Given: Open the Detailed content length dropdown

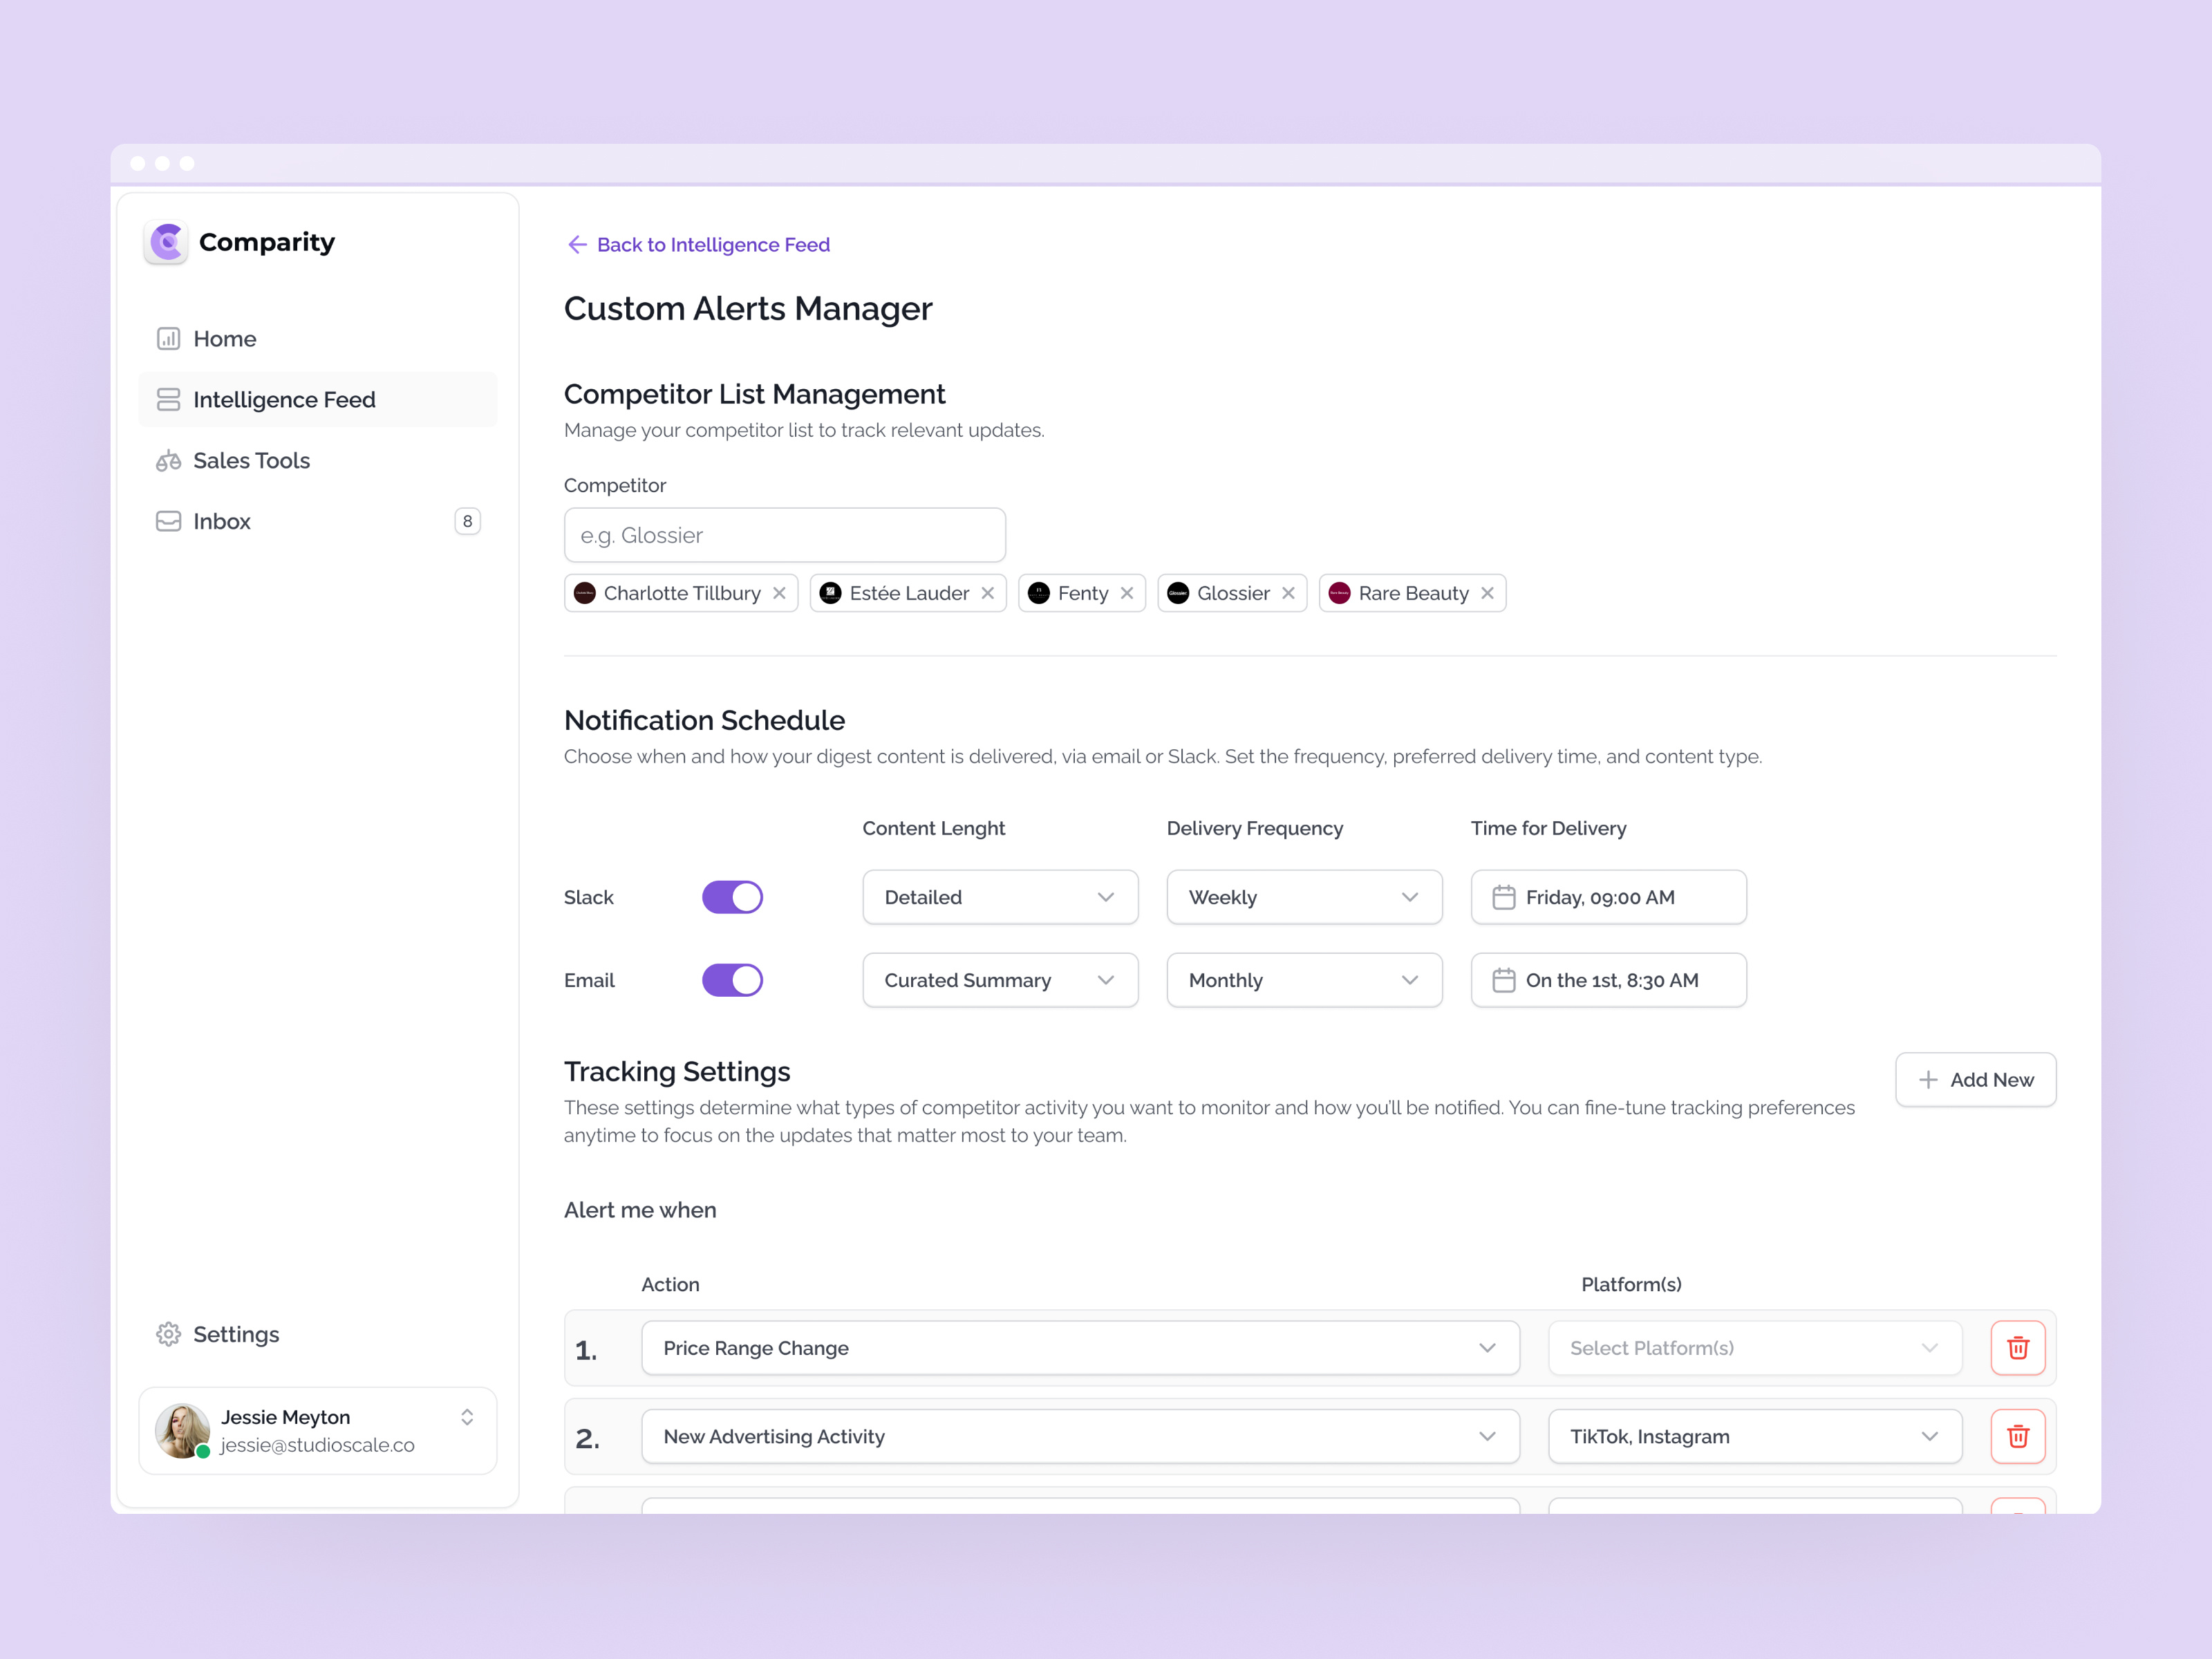Looking at the screenshot, I should point(999,897).
